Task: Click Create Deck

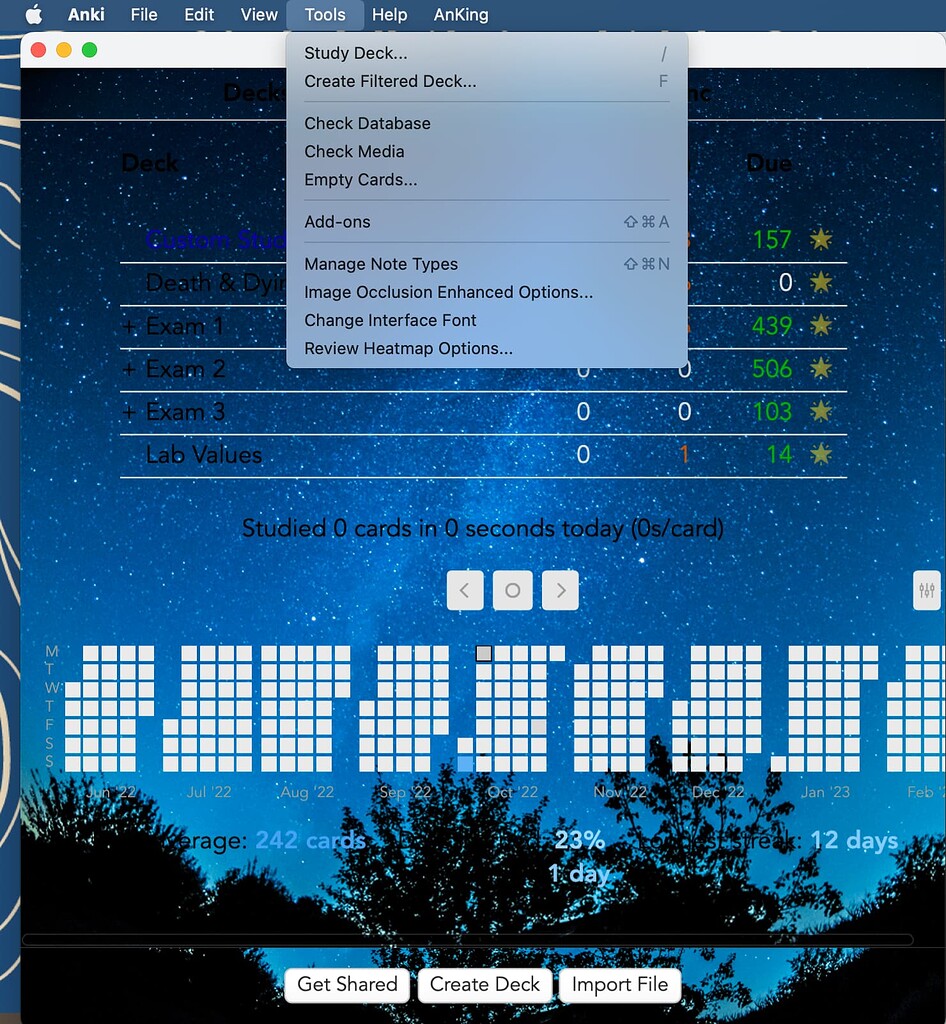Action: pyautogui.click(x=484, y=985)
